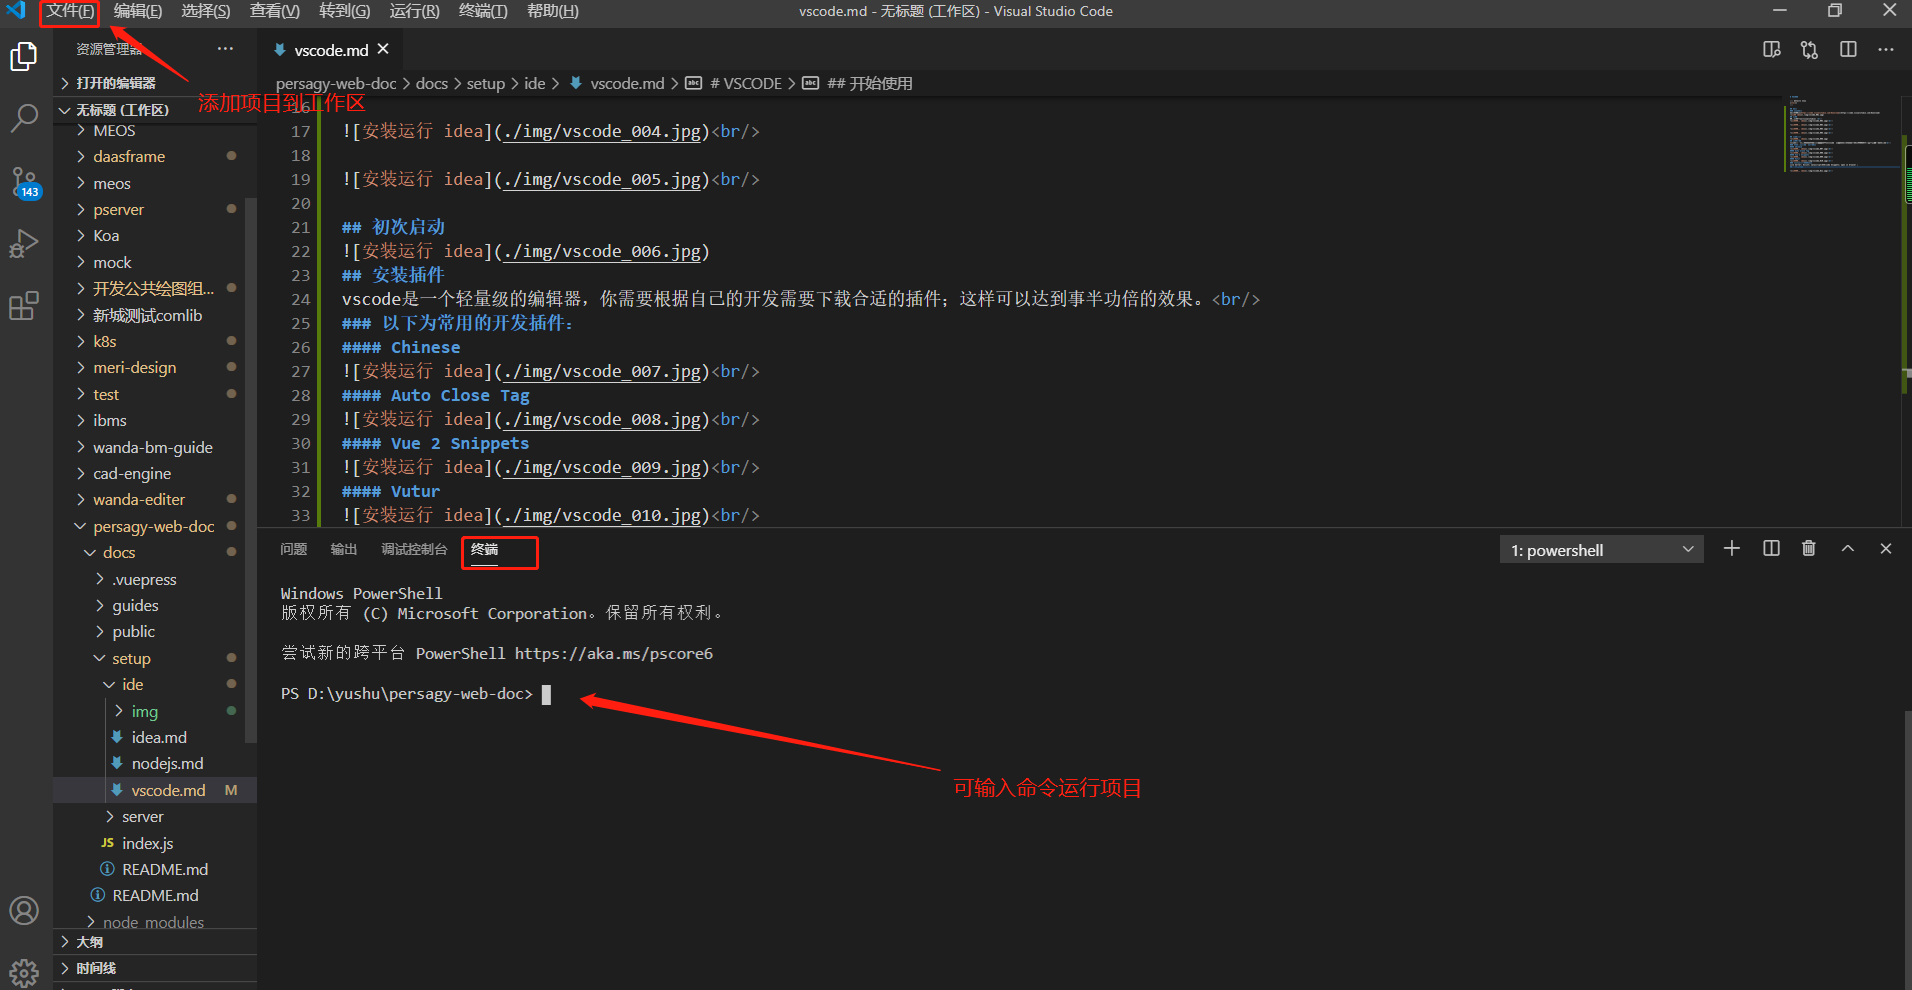Open markdown preview to the side
Viewport: 1912px width, 990px height.
[x=1771, y=50]
